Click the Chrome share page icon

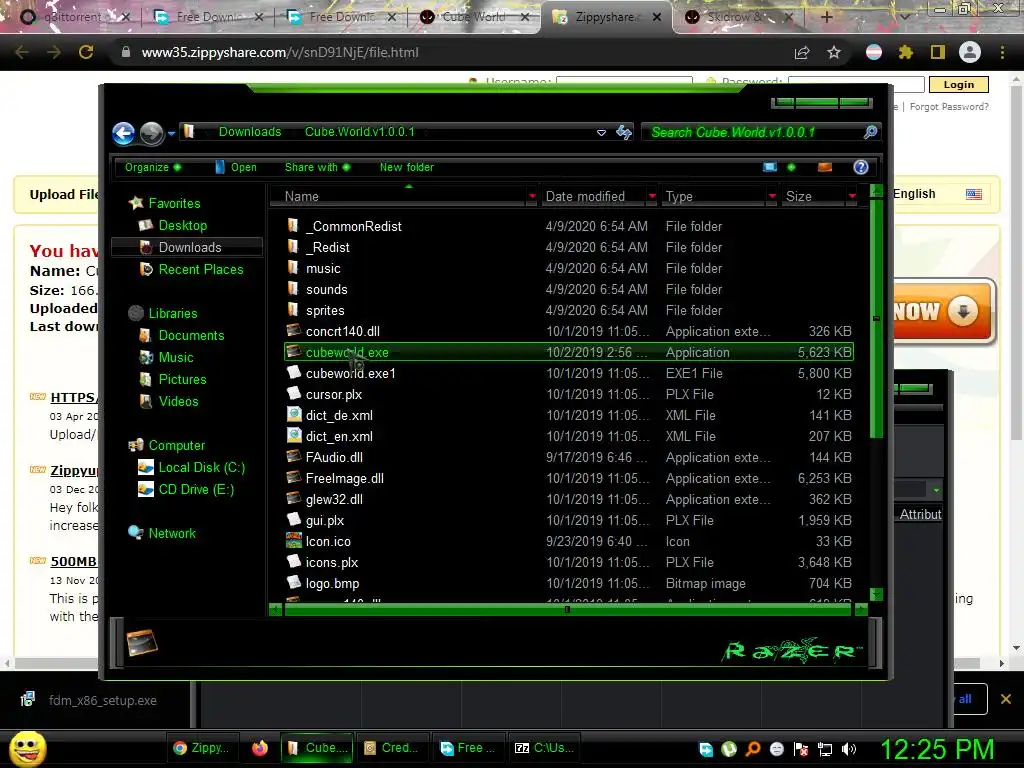pyautogui.click(x=802, y=52)
